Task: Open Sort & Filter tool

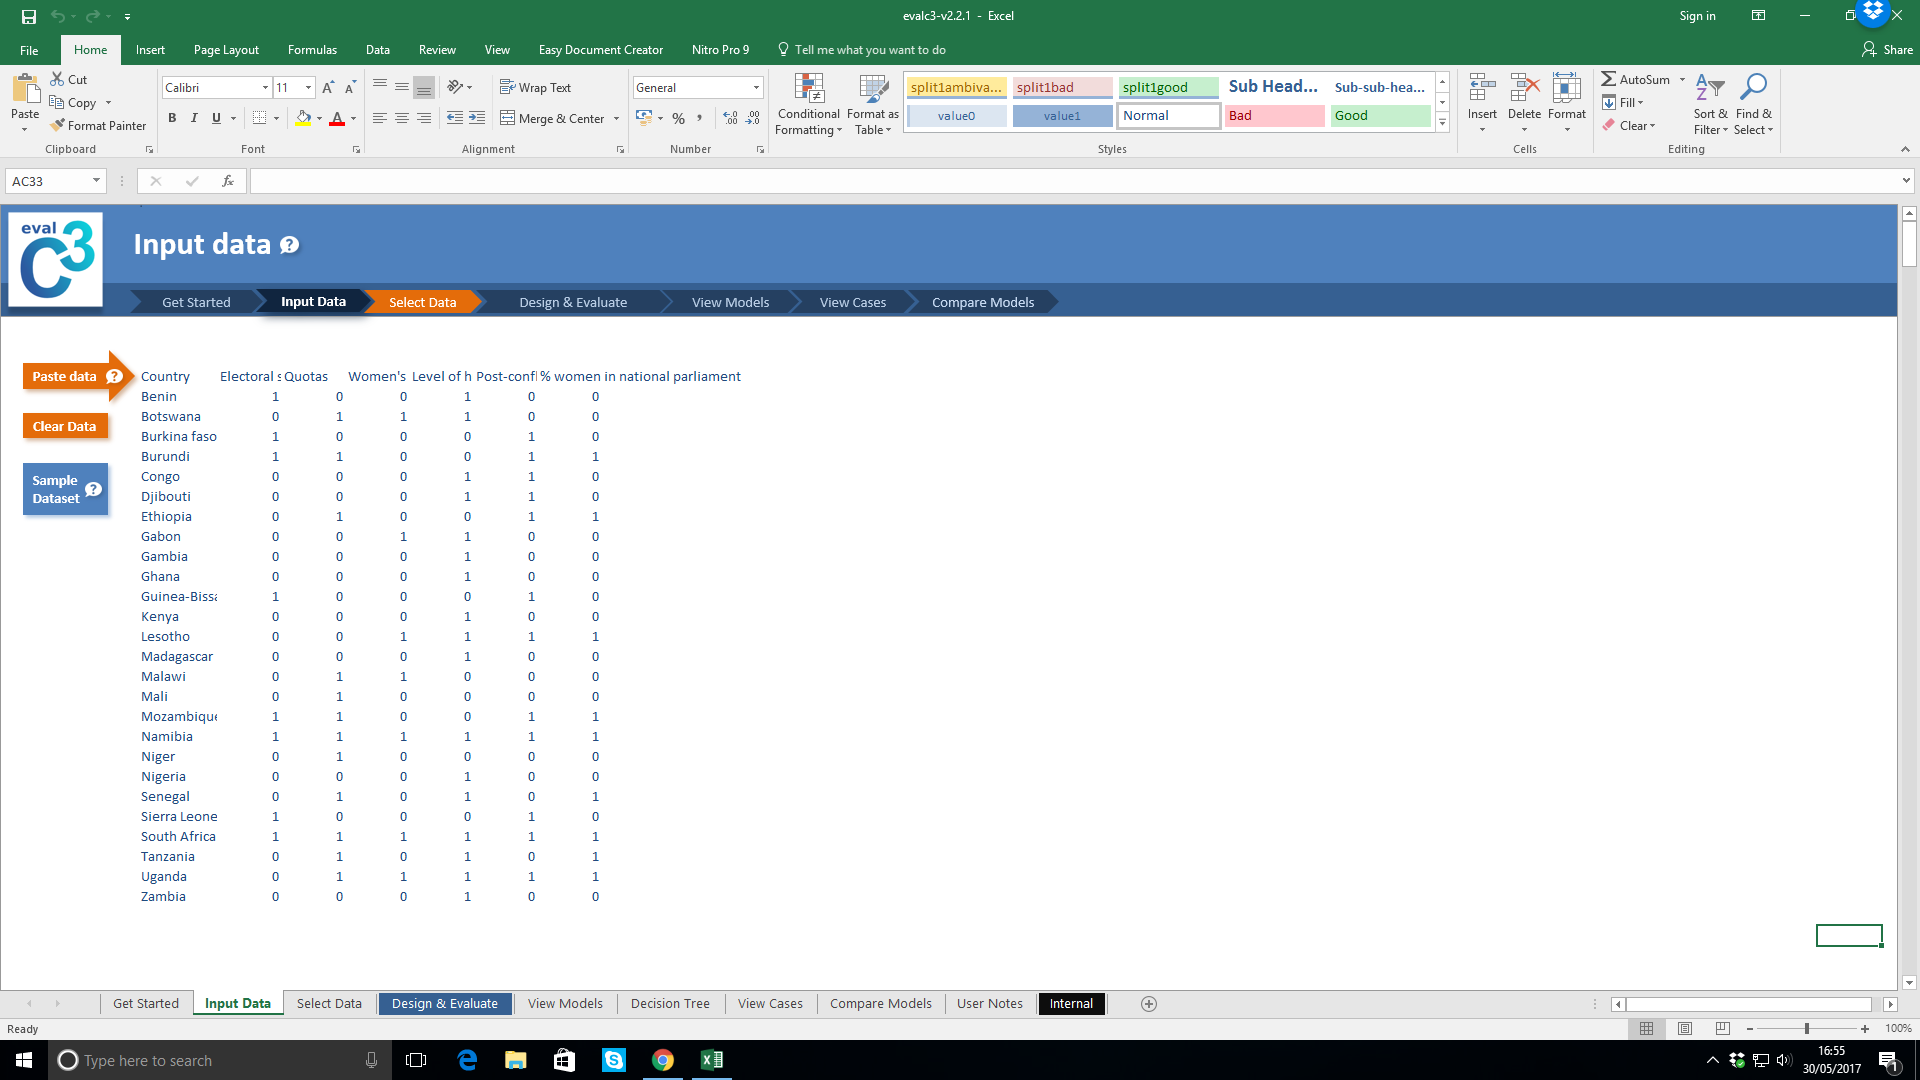Action: (1710, 104)
